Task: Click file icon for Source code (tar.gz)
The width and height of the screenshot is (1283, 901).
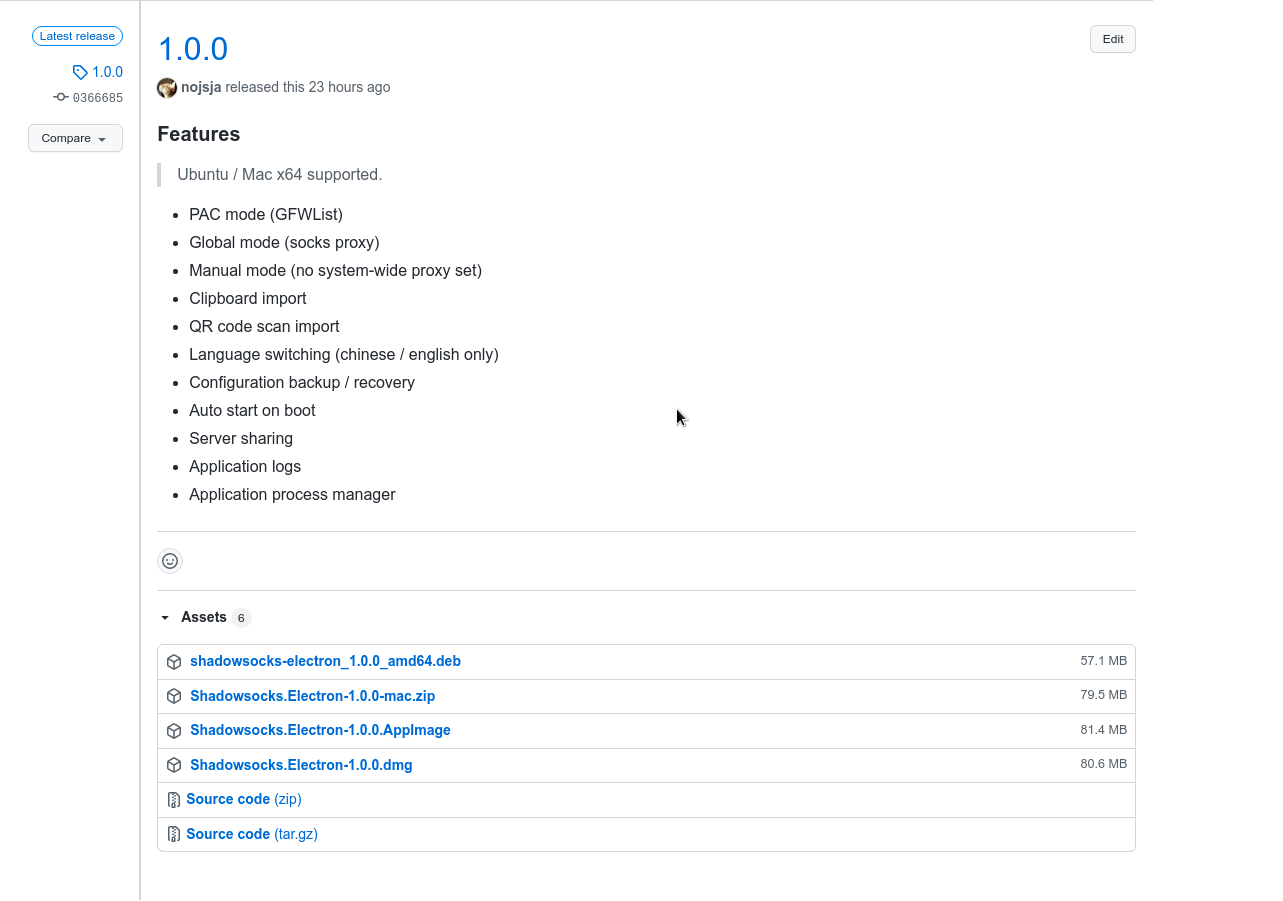Action: (x=174, y=834)
